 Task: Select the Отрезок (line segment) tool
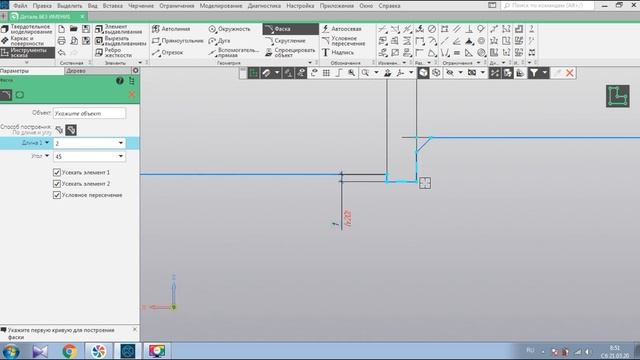point(168,53)
